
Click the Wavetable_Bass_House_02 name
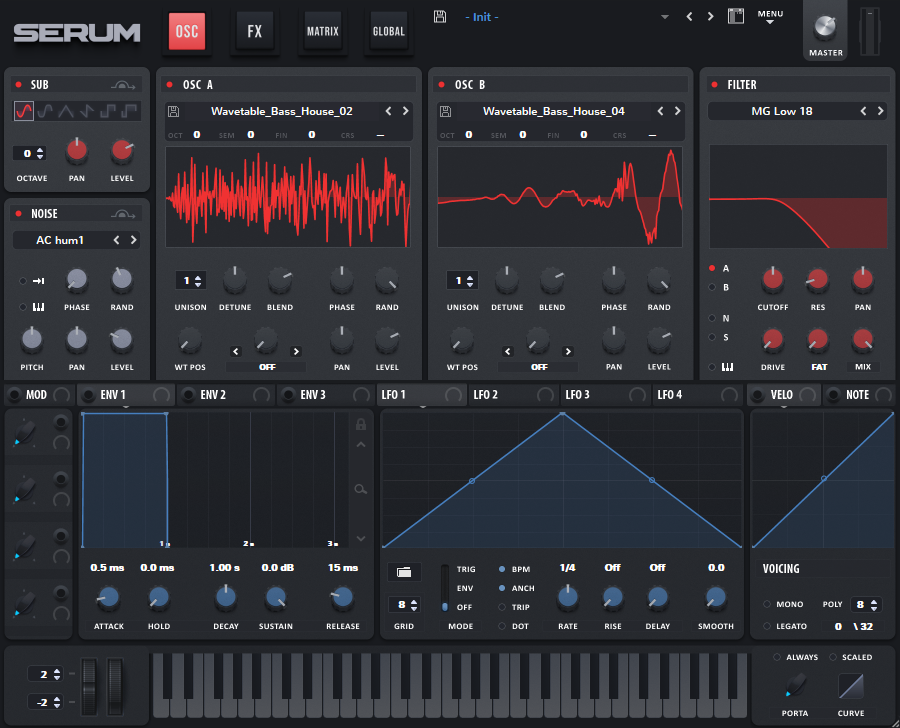point(281,111)
